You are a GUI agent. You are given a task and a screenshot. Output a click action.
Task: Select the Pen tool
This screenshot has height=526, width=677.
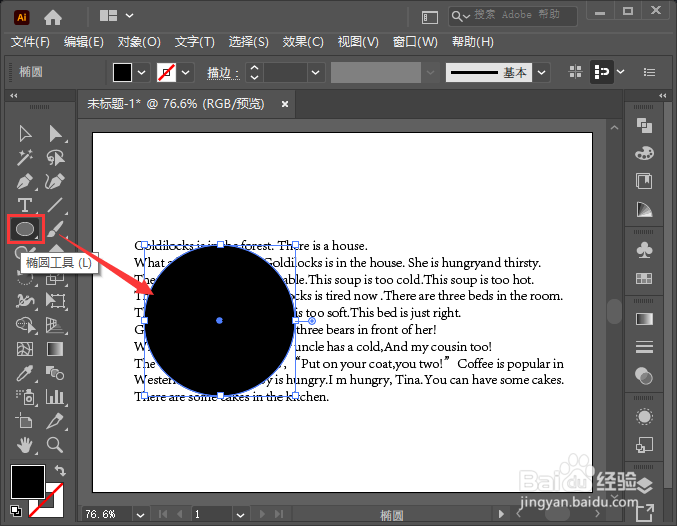25,181
